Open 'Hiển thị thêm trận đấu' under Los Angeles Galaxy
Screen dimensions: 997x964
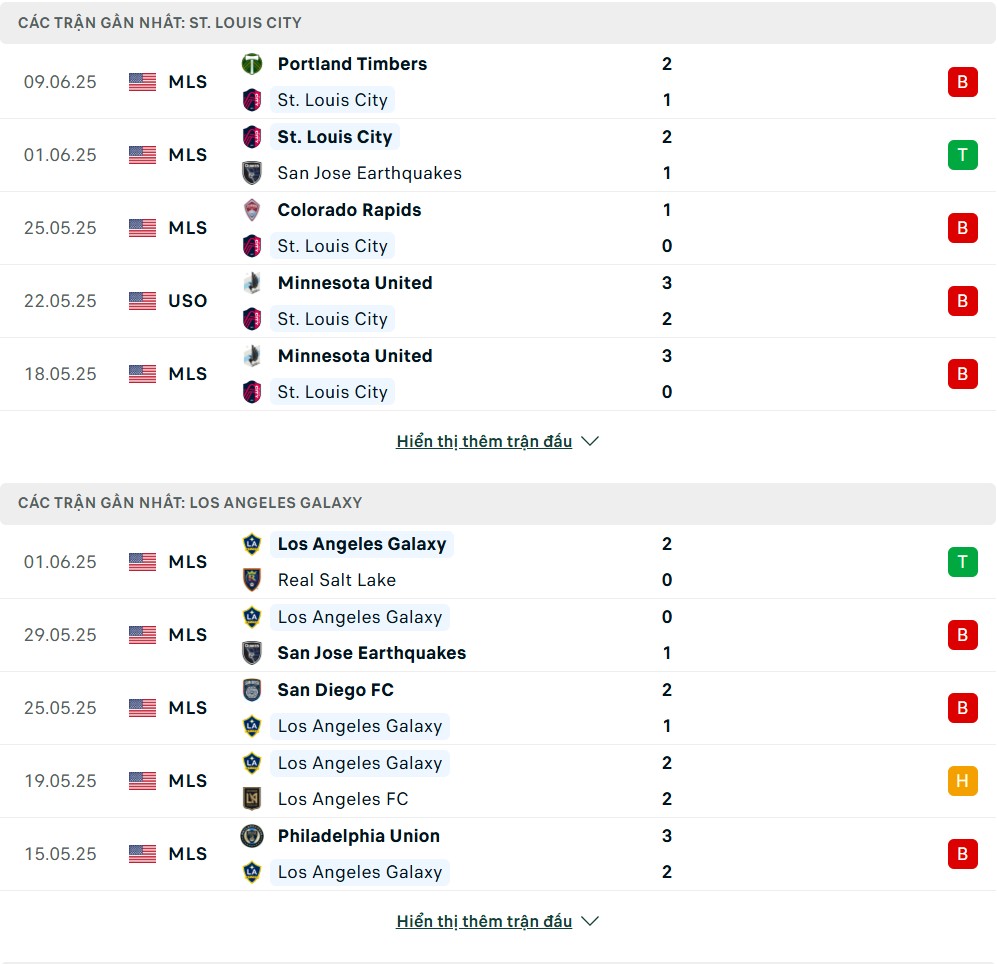click(x=484, y=921)
